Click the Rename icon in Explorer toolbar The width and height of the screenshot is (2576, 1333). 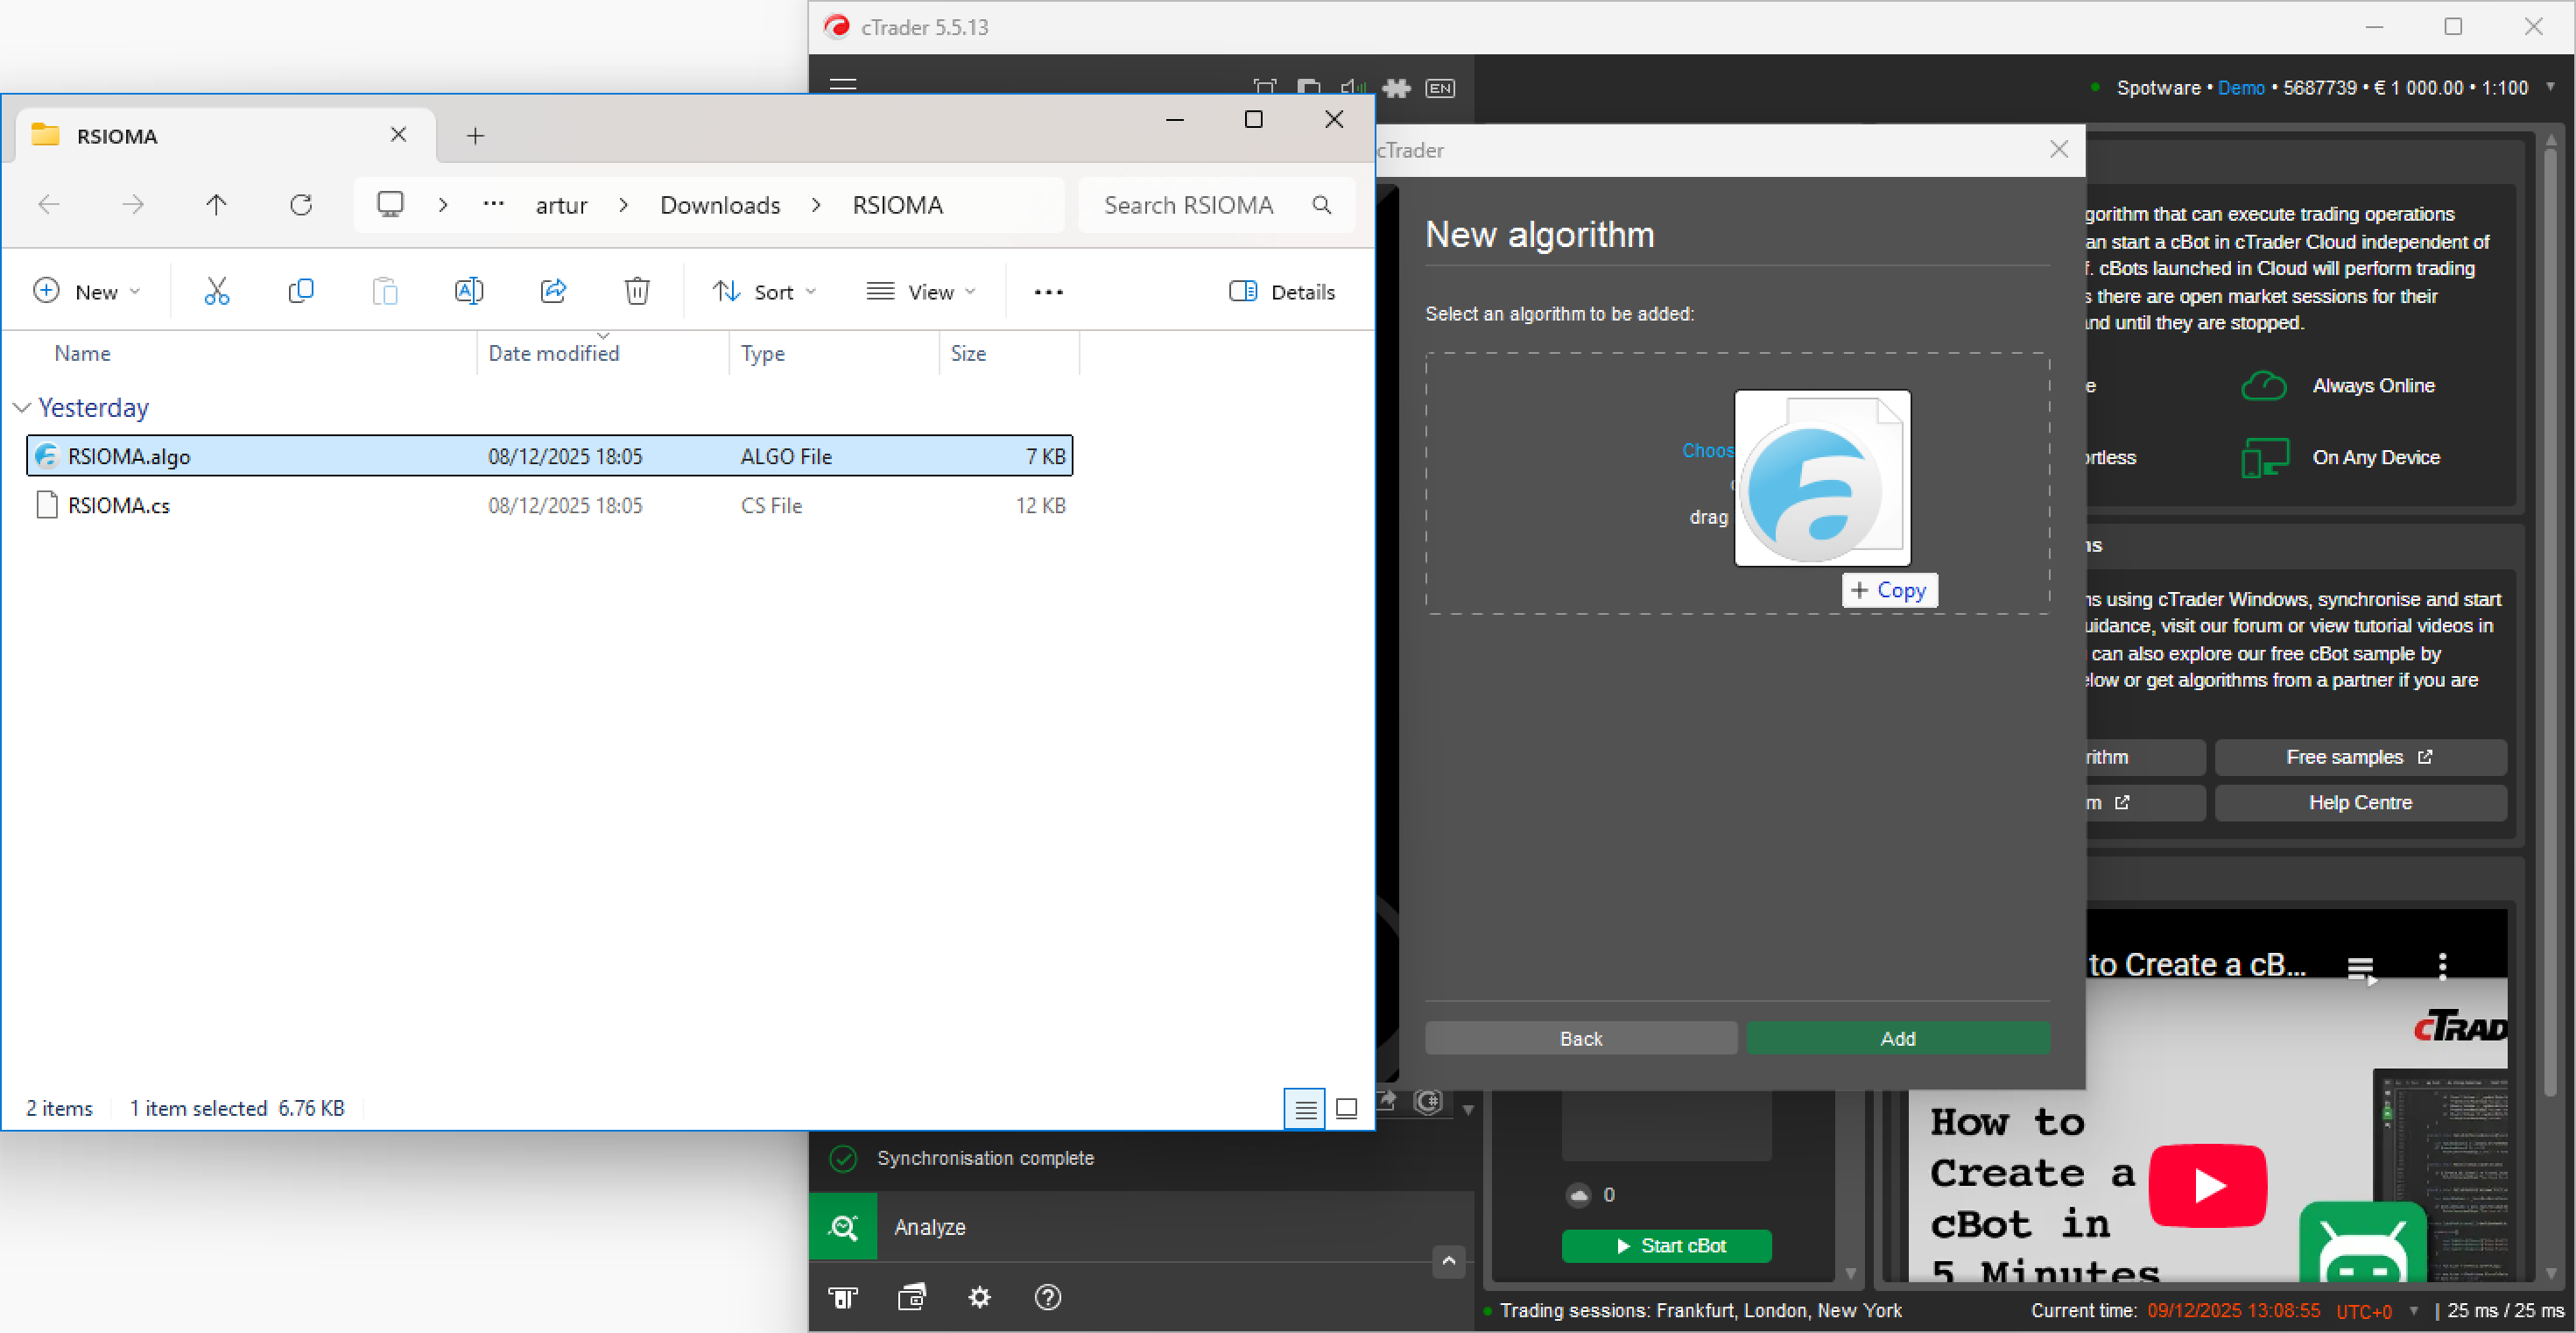point(469,291)
